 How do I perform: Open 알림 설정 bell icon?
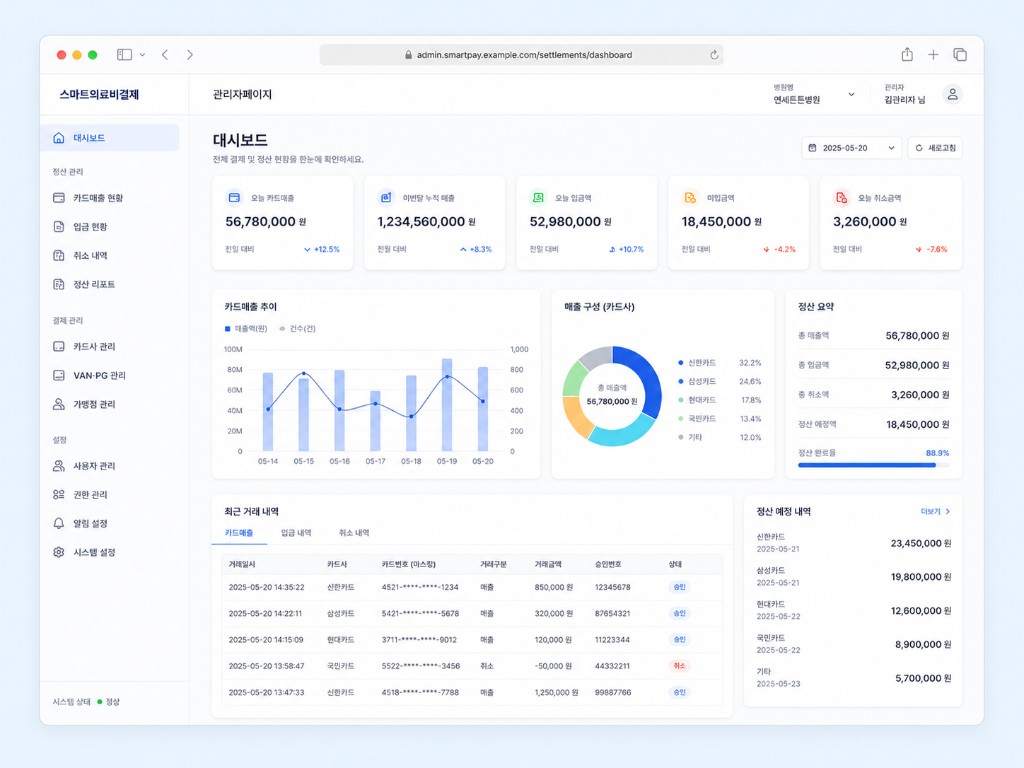coord(59,523)
